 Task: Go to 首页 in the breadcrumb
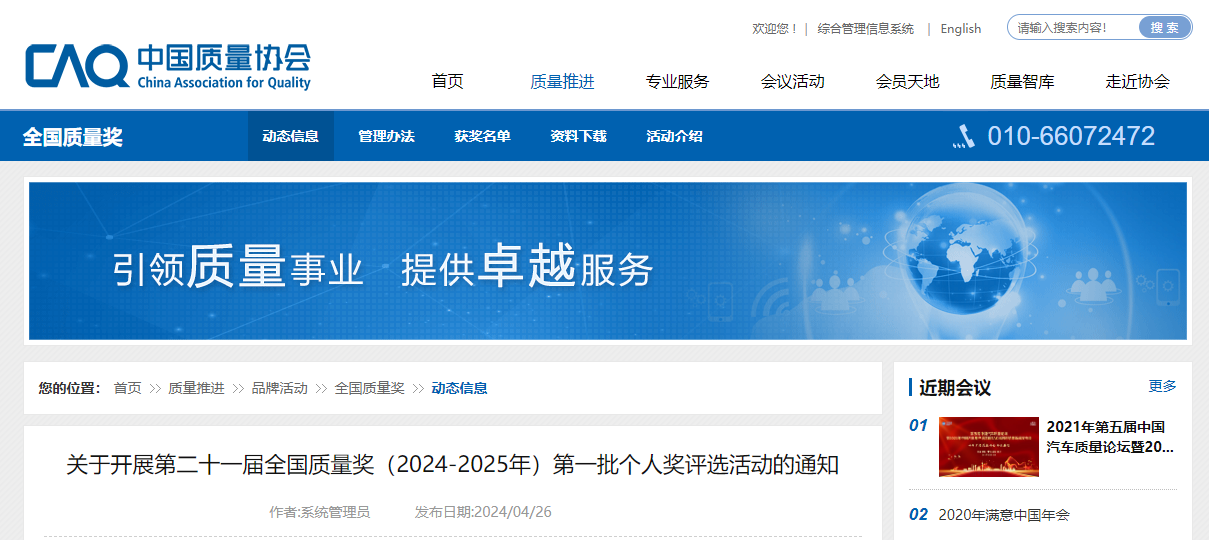(x=127, y=388)
